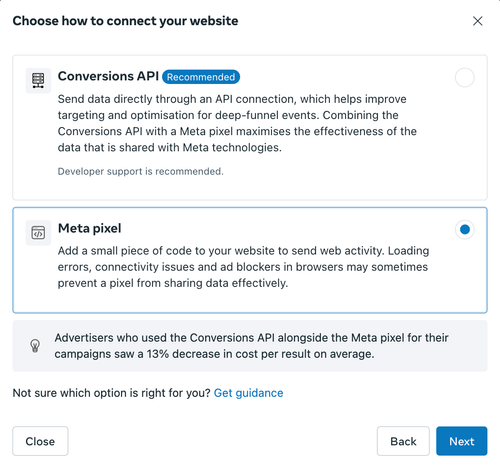
Task: Proceed with the blue Next button
Action: [x=462, y=441]
